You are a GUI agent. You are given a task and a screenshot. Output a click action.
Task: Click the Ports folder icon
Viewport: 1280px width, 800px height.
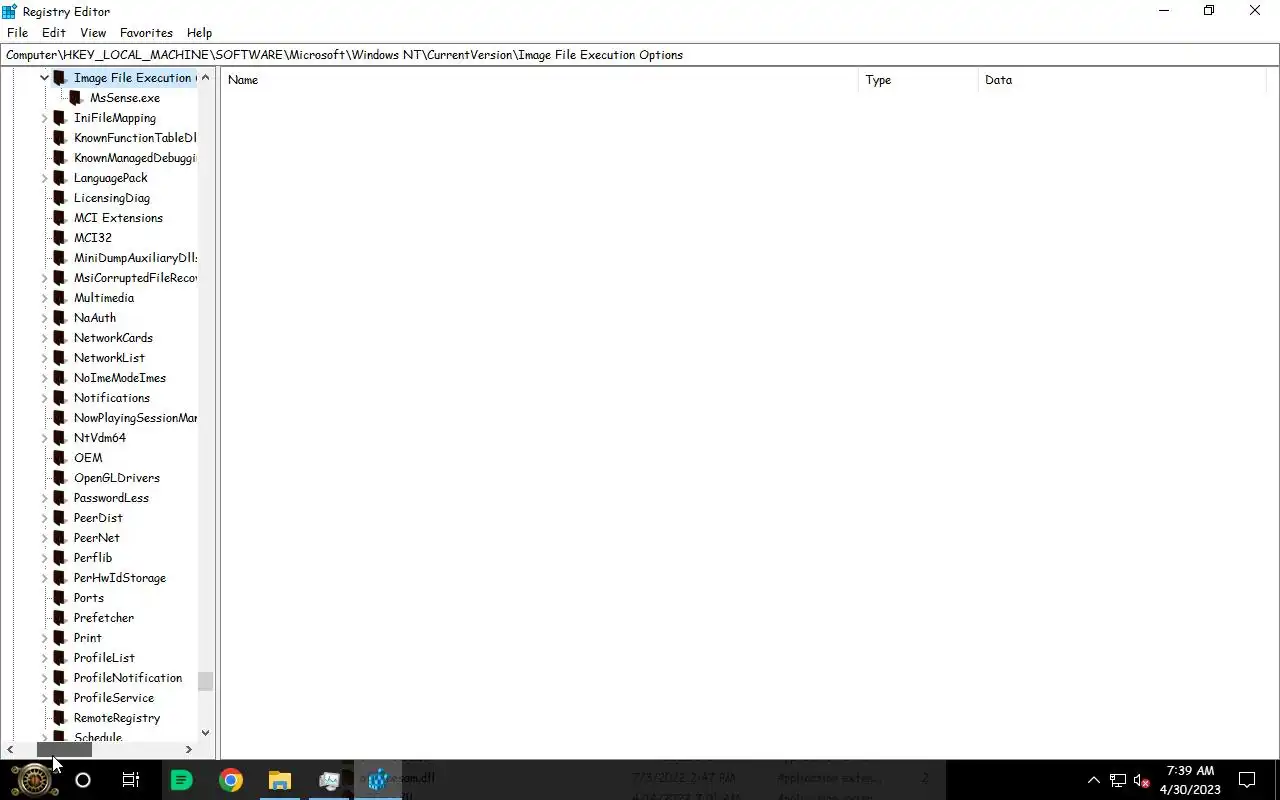tap(60, 598)
